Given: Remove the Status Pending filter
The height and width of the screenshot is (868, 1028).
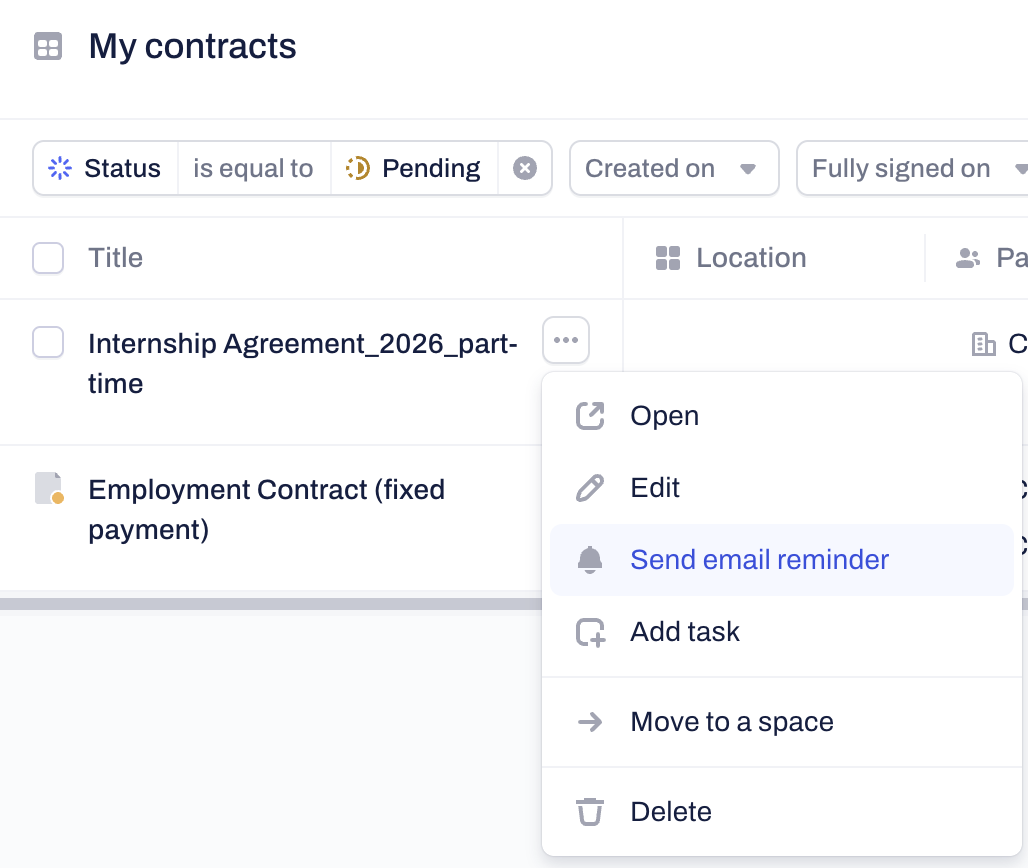Looking at the screenshot, I should (x=524, y=168).
